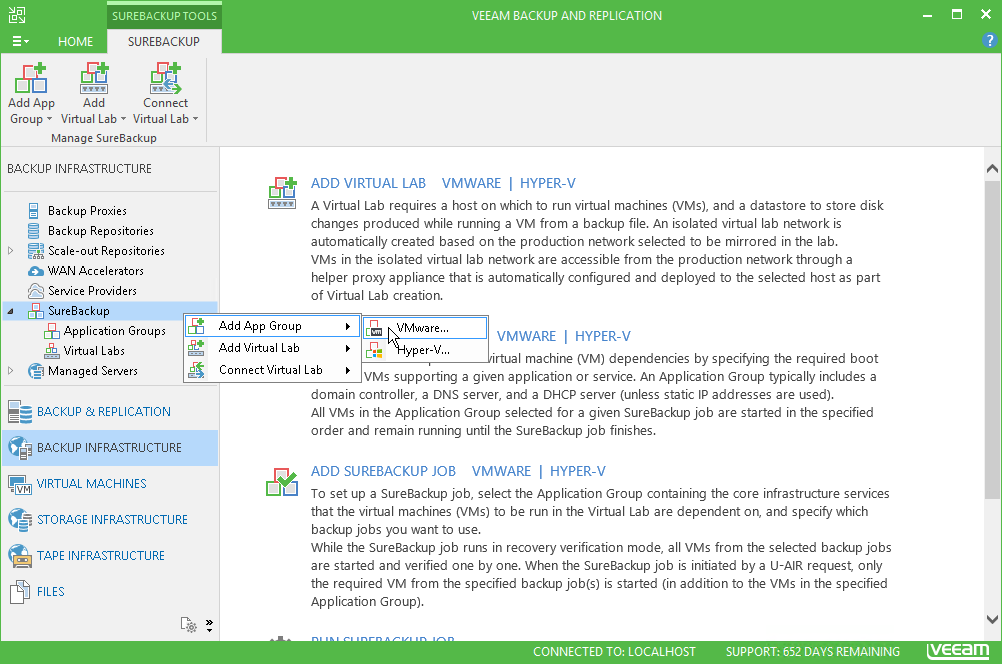Choose Connect Virtual Lab in context menu
Viewport: 1002px width, 664px height.
click(x=272, y=370)
